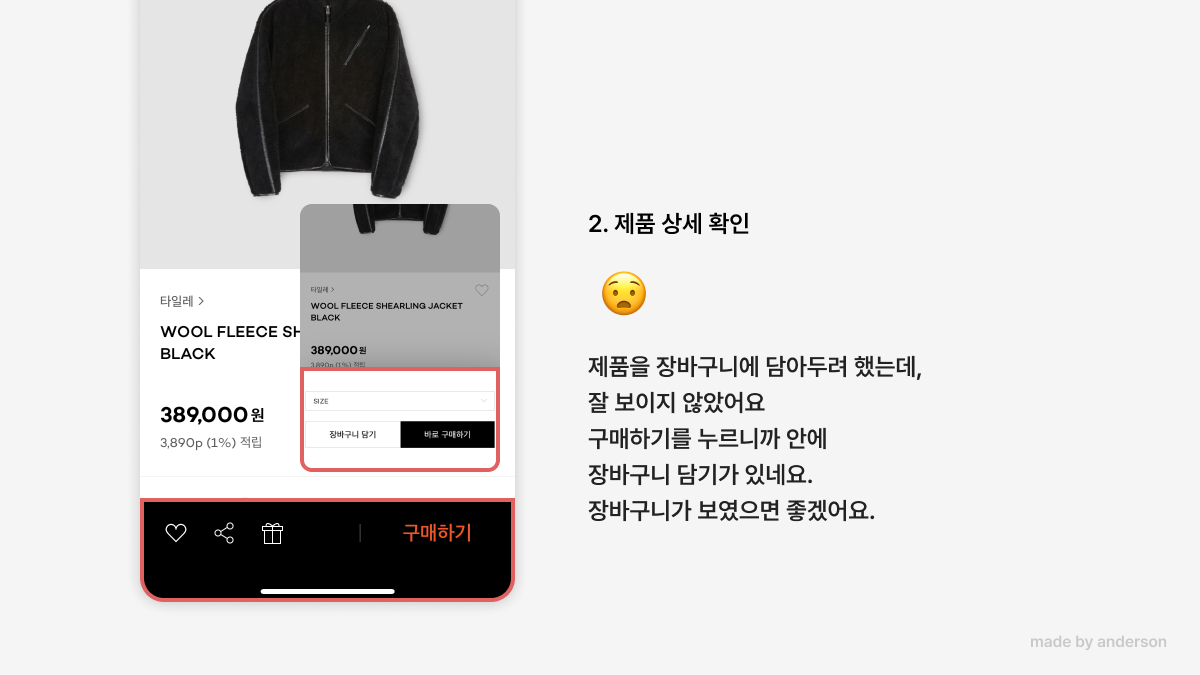This screenshot has height=675, width=1200.
Task: Click the WOOL FLEECE SHEARLING JACKET title in the inset
Action: [386, 312]
